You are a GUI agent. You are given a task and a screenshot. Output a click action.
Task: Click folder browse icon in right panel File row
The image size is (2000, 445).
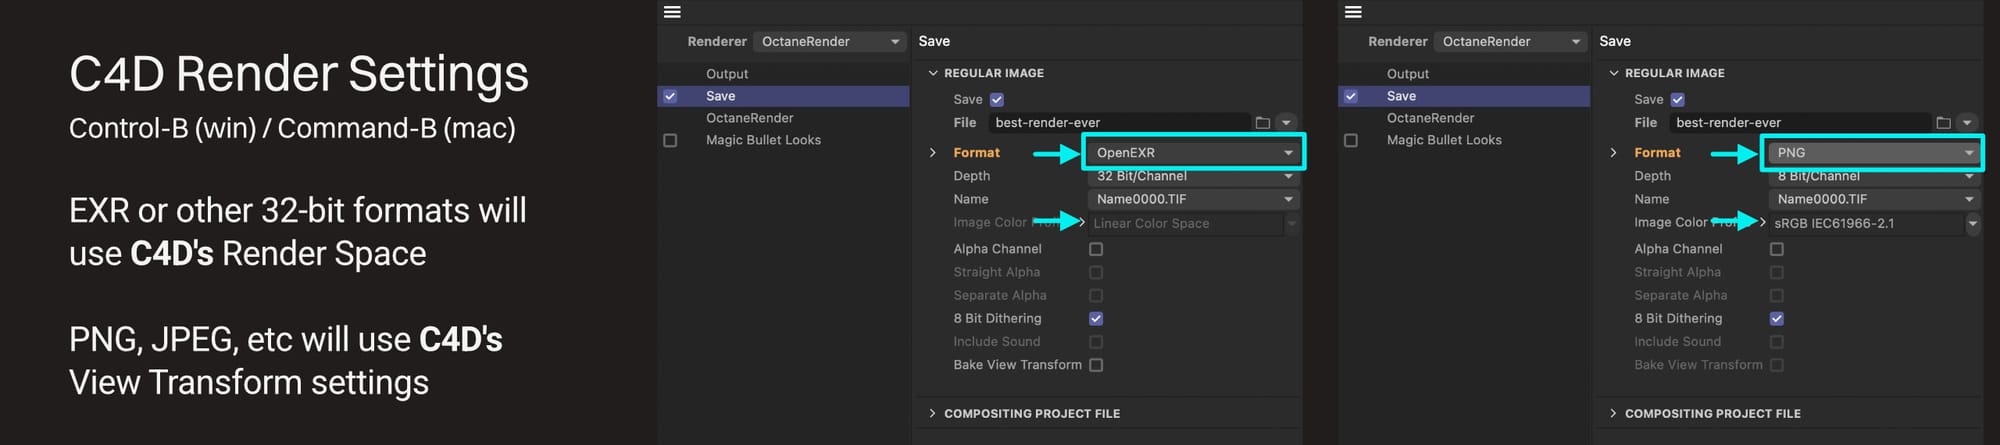point(1943,123)
